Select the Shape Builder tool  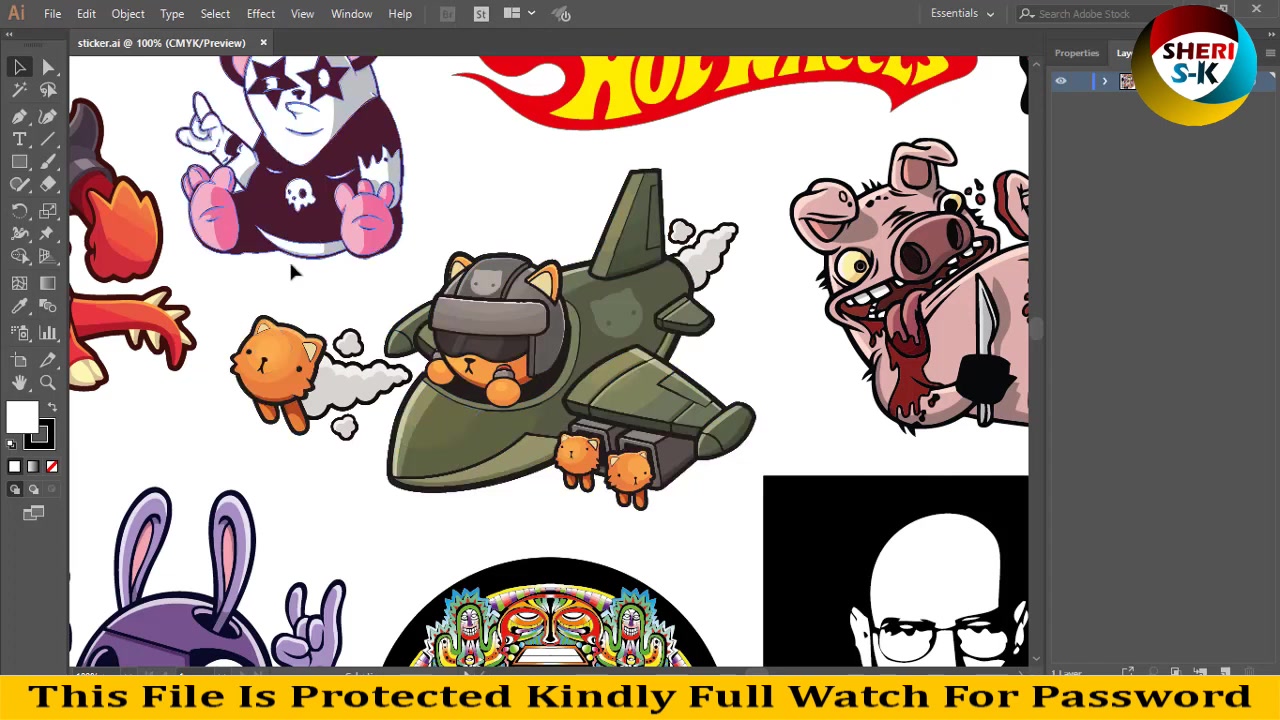click(20, 257)
